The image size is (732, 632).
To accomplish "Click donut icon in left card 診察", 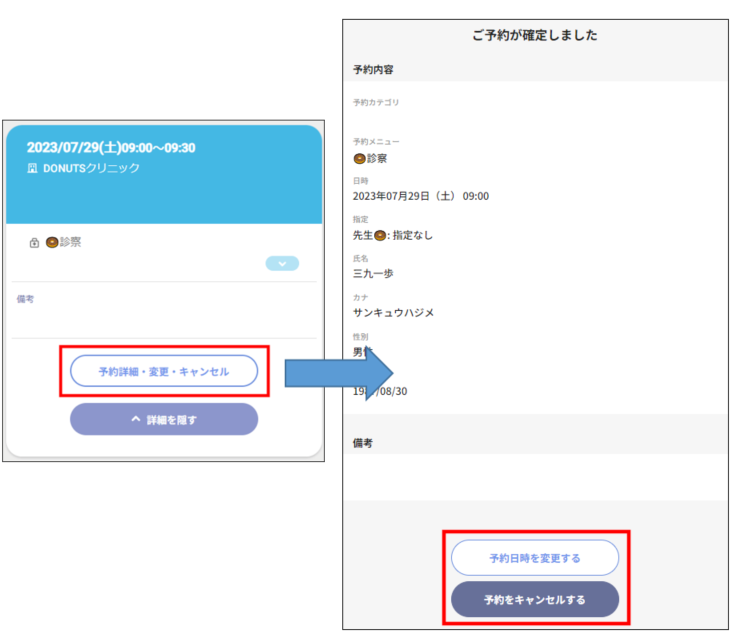I will click(52, 242).
